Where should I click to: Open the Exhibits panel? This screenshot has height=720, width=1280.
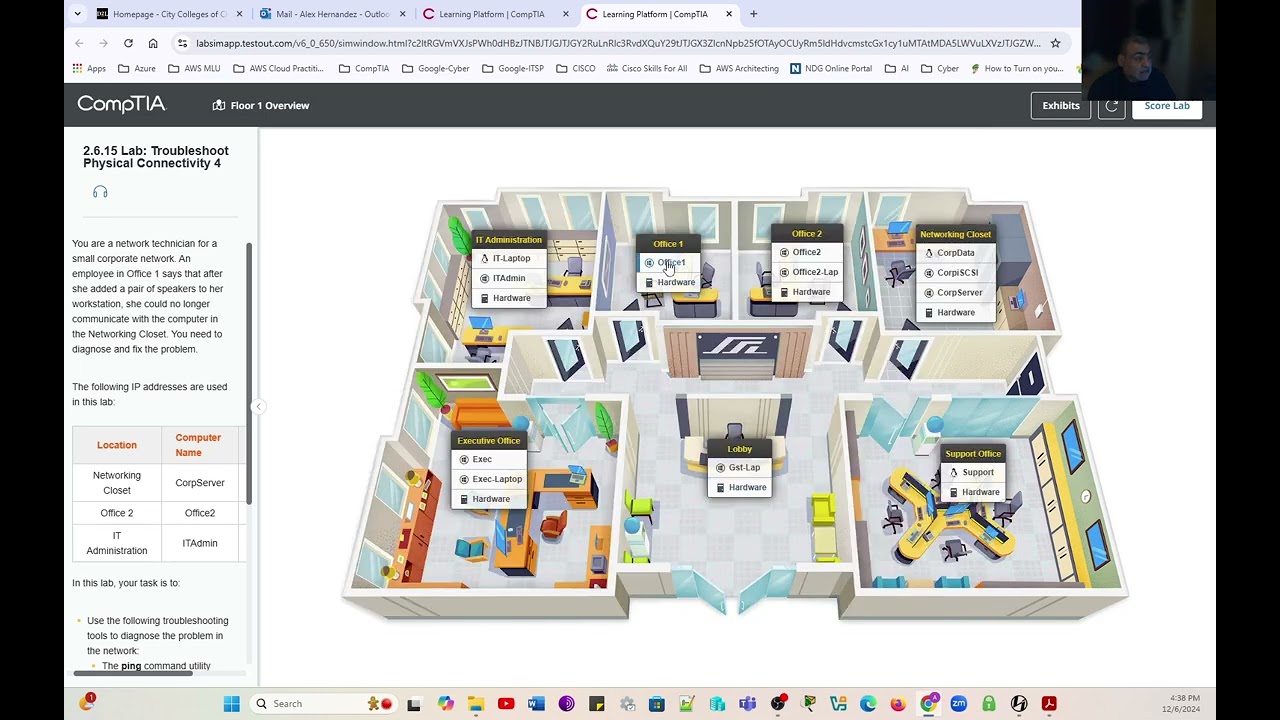(x=1061, y=106)
